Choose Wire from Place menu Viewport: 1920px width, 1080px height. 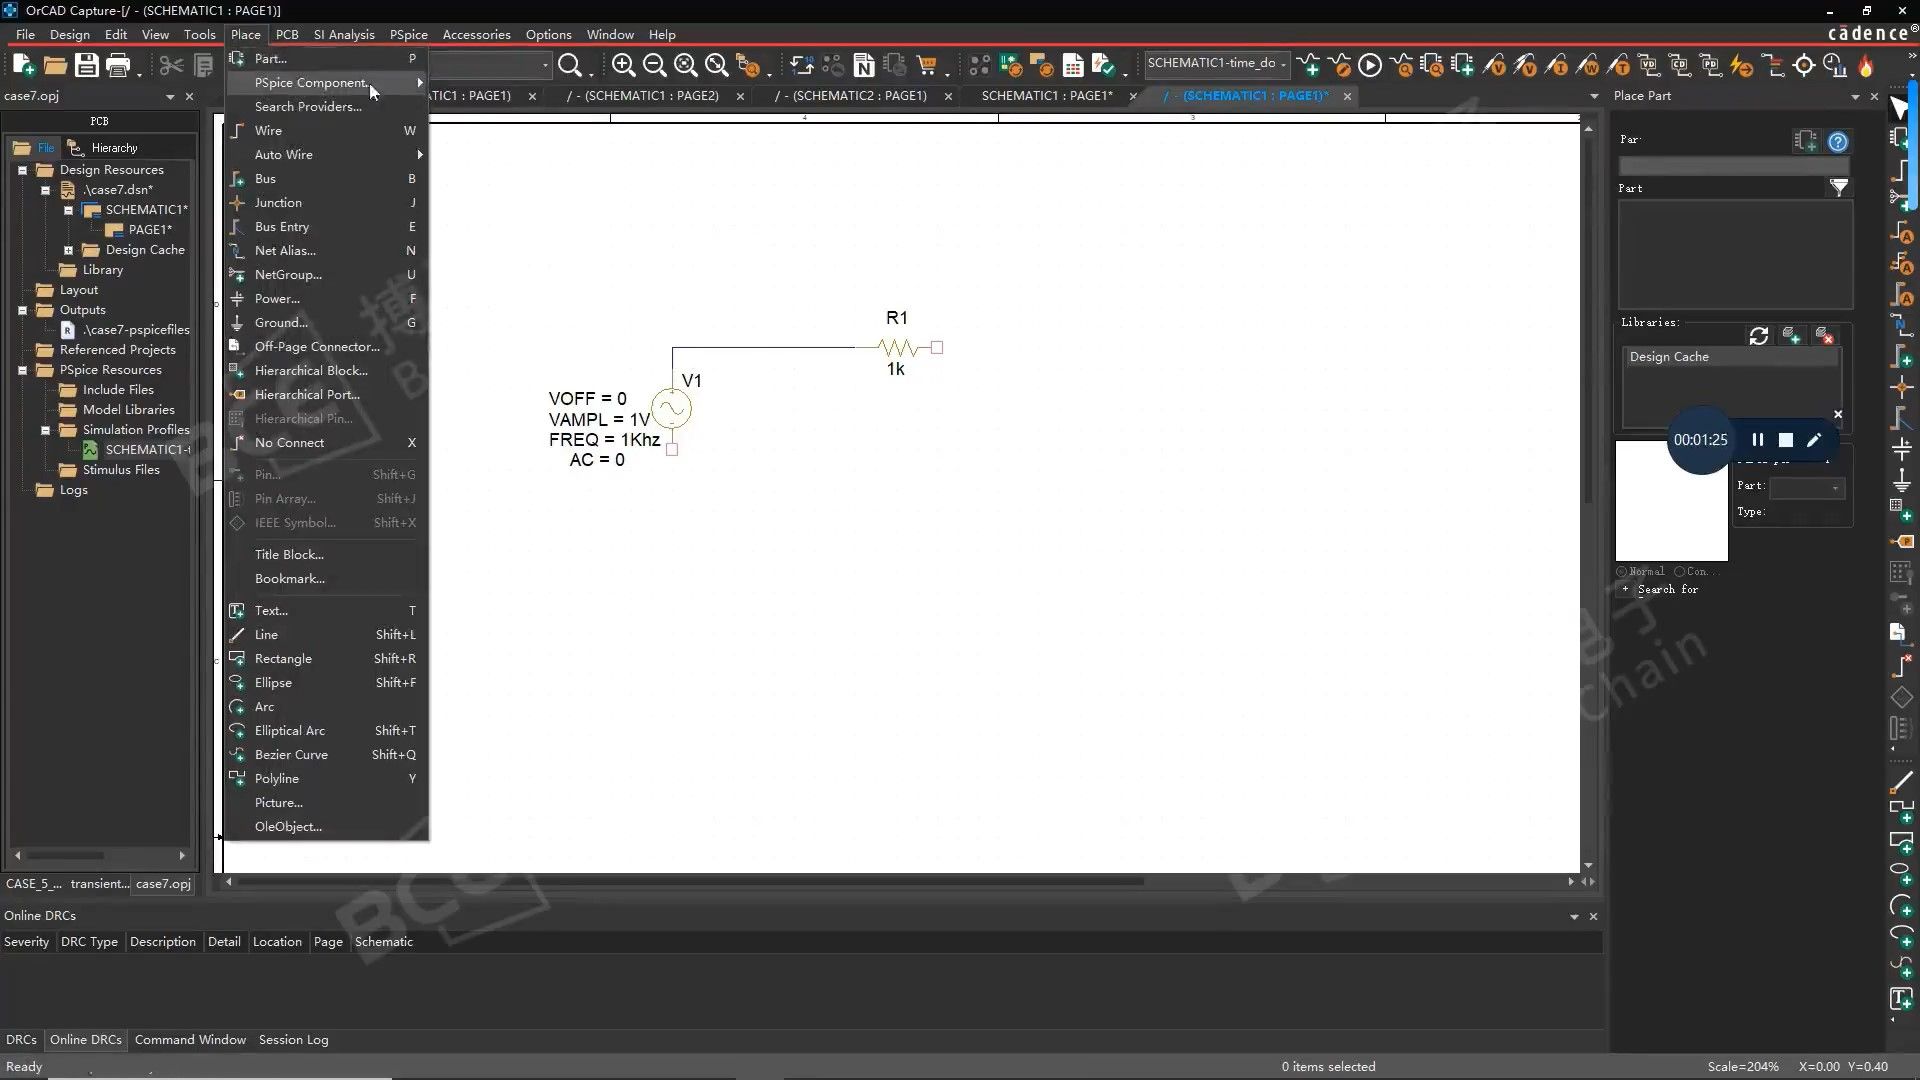[x=327, y=131]
